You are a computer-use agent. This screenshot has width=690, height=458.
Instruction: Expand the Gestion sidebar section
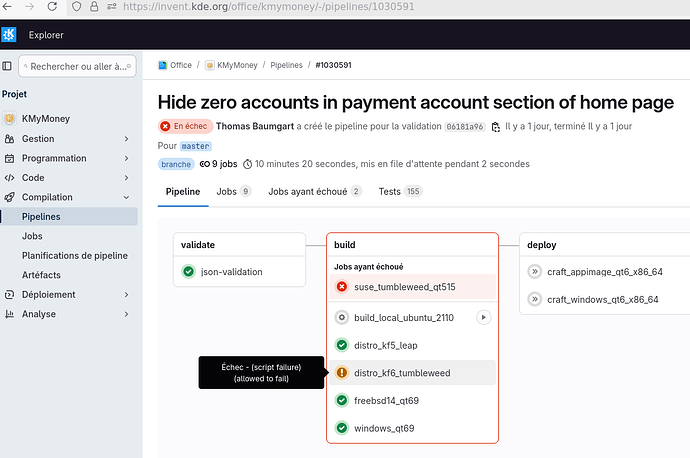pos(126,139)
